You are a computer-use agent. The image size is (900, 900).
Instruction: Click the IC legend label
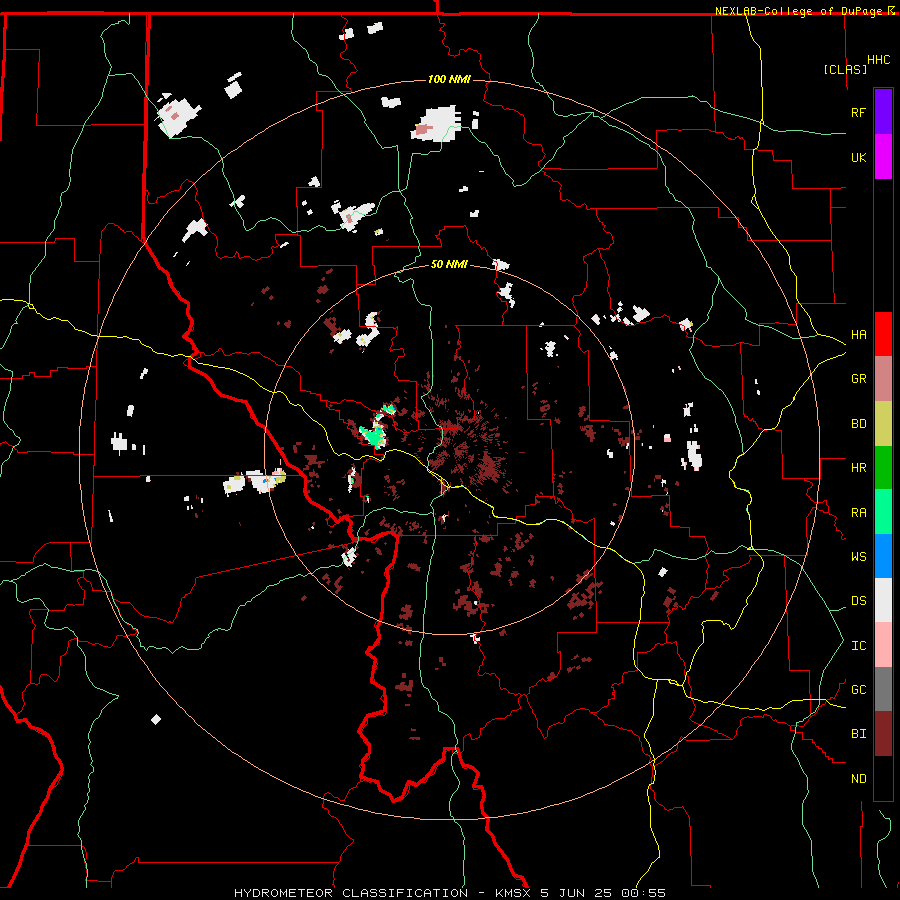coord(859,646)
